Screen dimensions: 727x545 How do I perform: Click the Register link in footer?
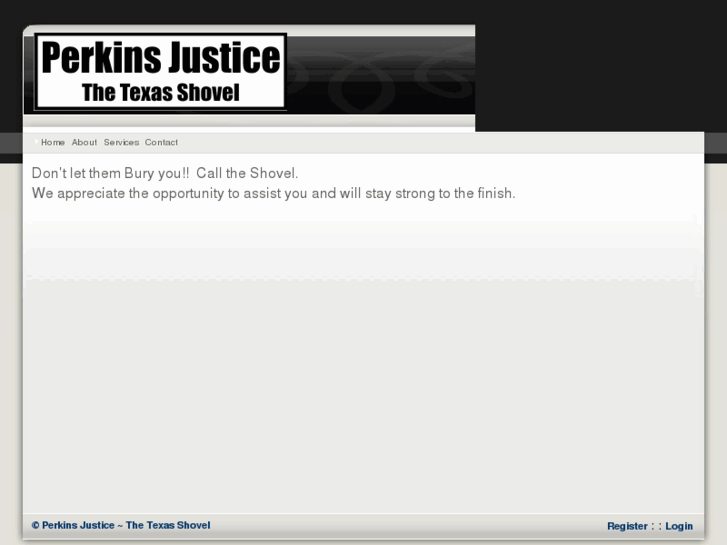point(627,526)
